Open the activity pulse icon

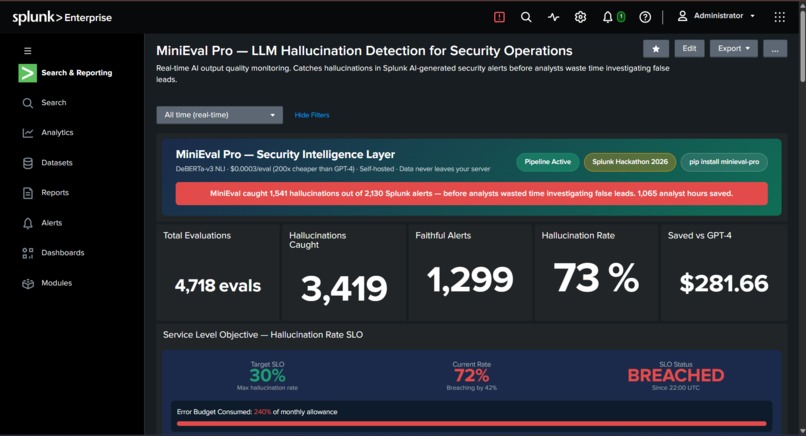coord(554,17)
